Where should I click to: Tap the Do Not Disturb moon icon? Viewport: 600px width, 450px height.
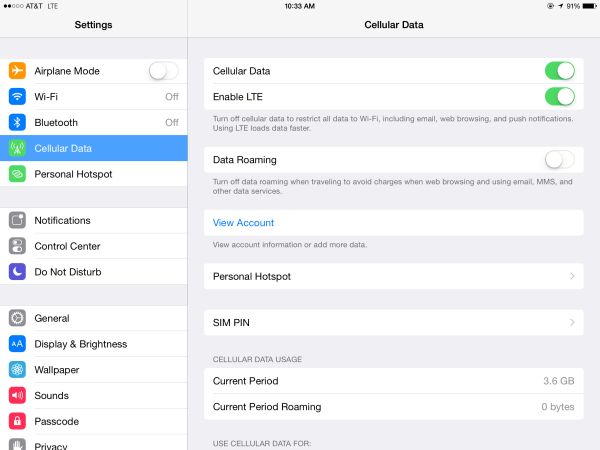(x=17, y=272)
